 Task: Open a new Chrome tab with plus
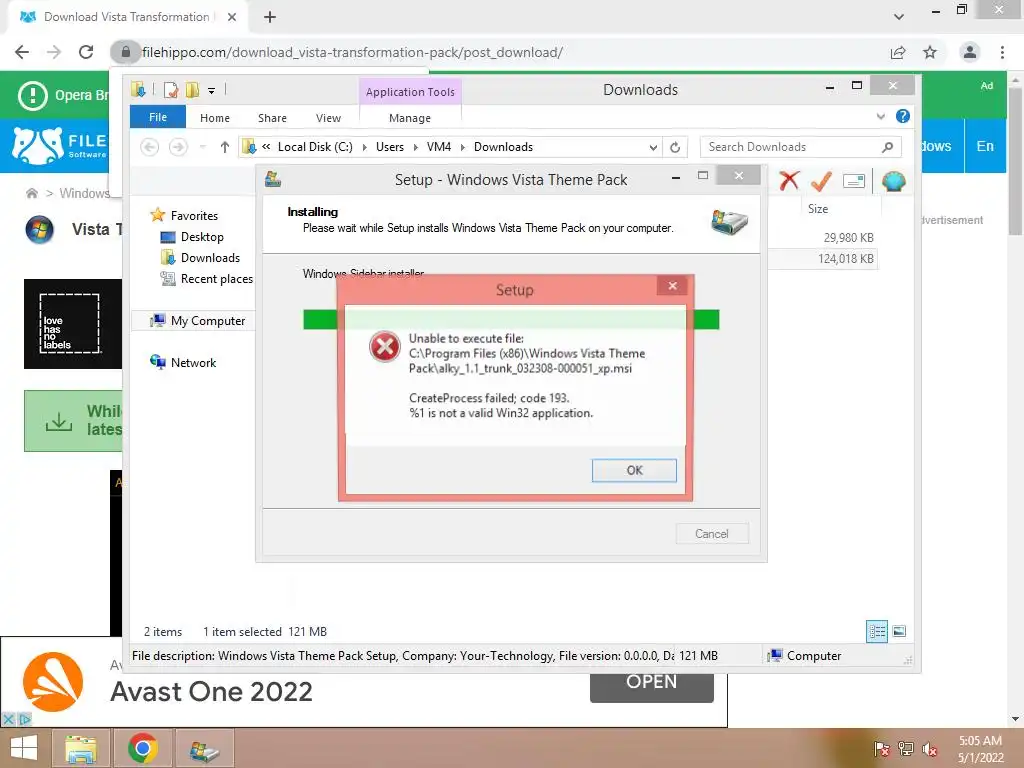270,17
